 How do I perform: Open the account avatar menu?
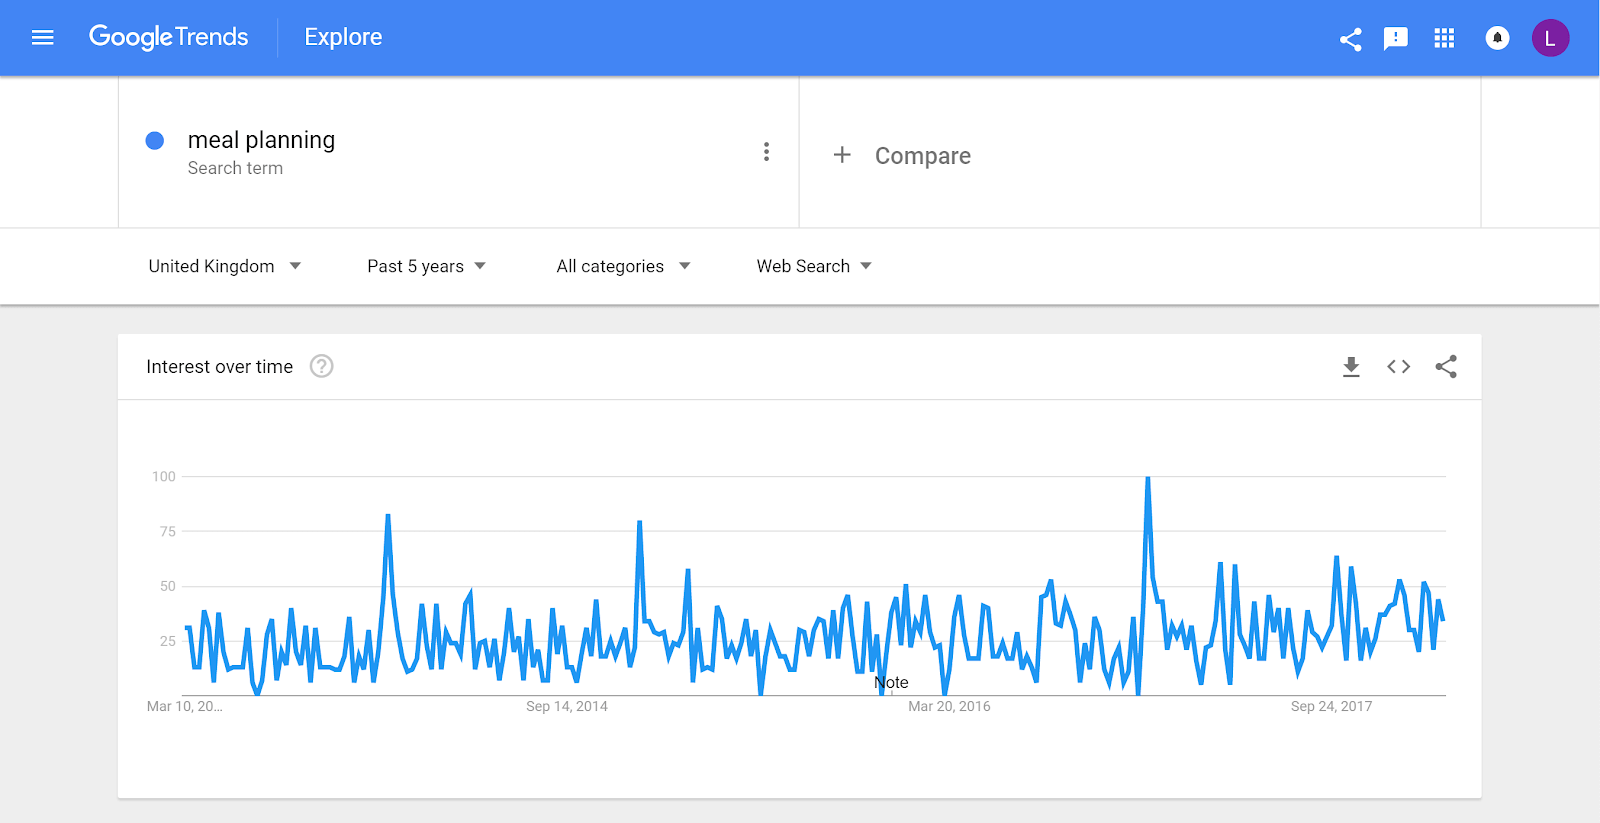click(1550, 38)
